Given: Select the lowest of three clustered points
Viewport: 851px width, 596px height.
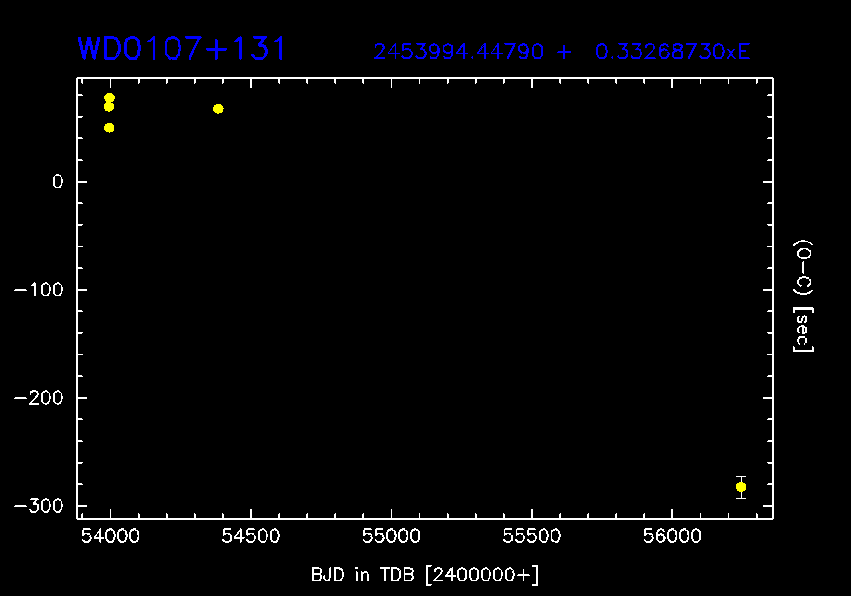Looking at the screenshot, I should pyautogui.click(x=109, y=128).
